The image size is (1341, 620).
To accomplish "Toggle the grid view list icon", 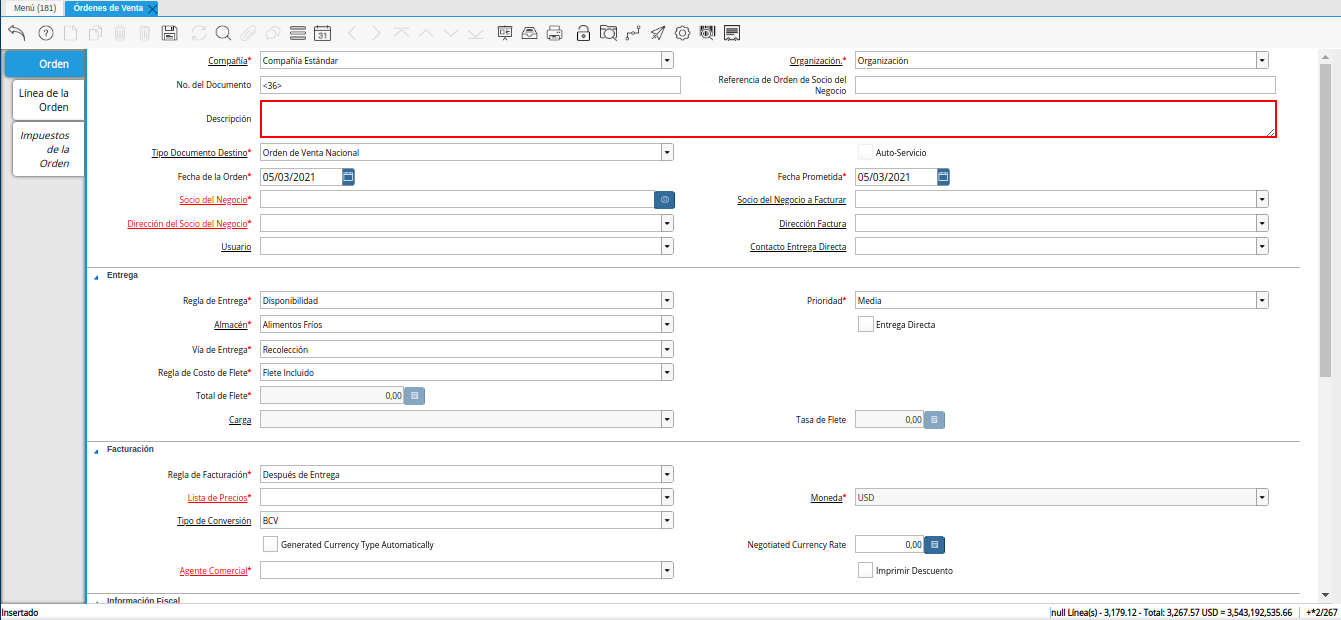I will tap(297, 33).
